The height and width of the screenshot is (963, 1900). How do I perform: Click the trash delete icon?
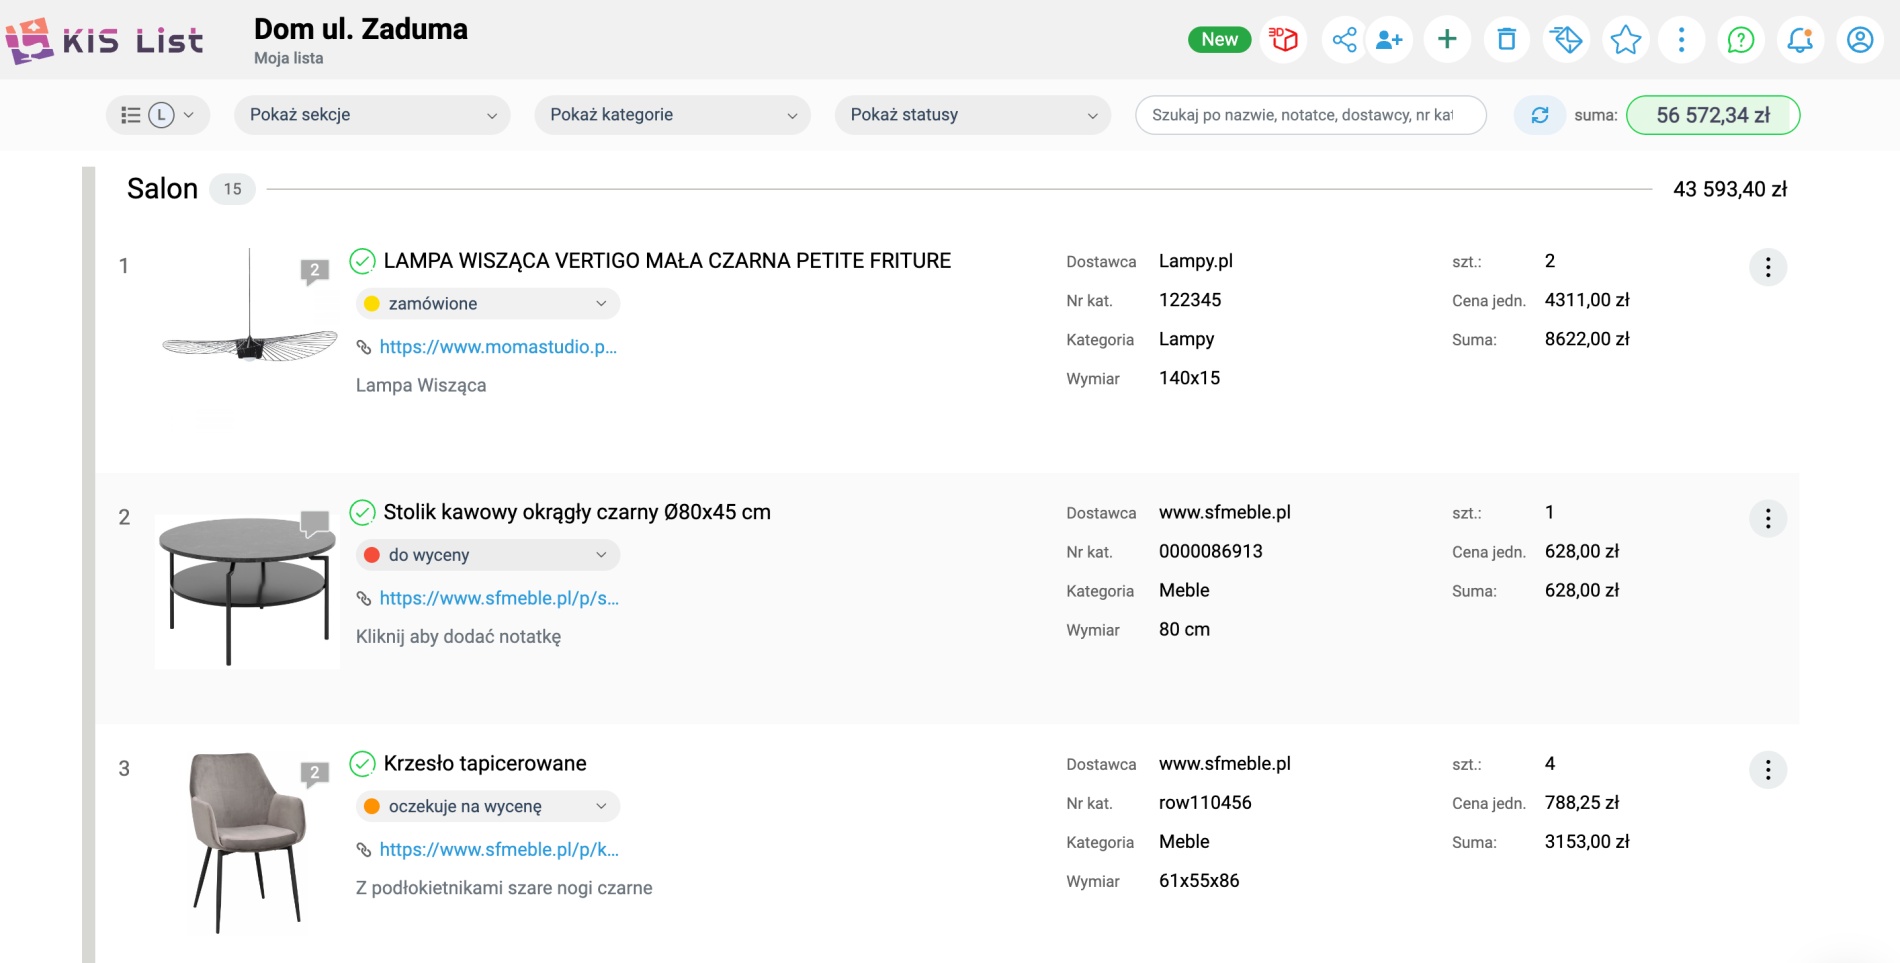point(1506,40)
